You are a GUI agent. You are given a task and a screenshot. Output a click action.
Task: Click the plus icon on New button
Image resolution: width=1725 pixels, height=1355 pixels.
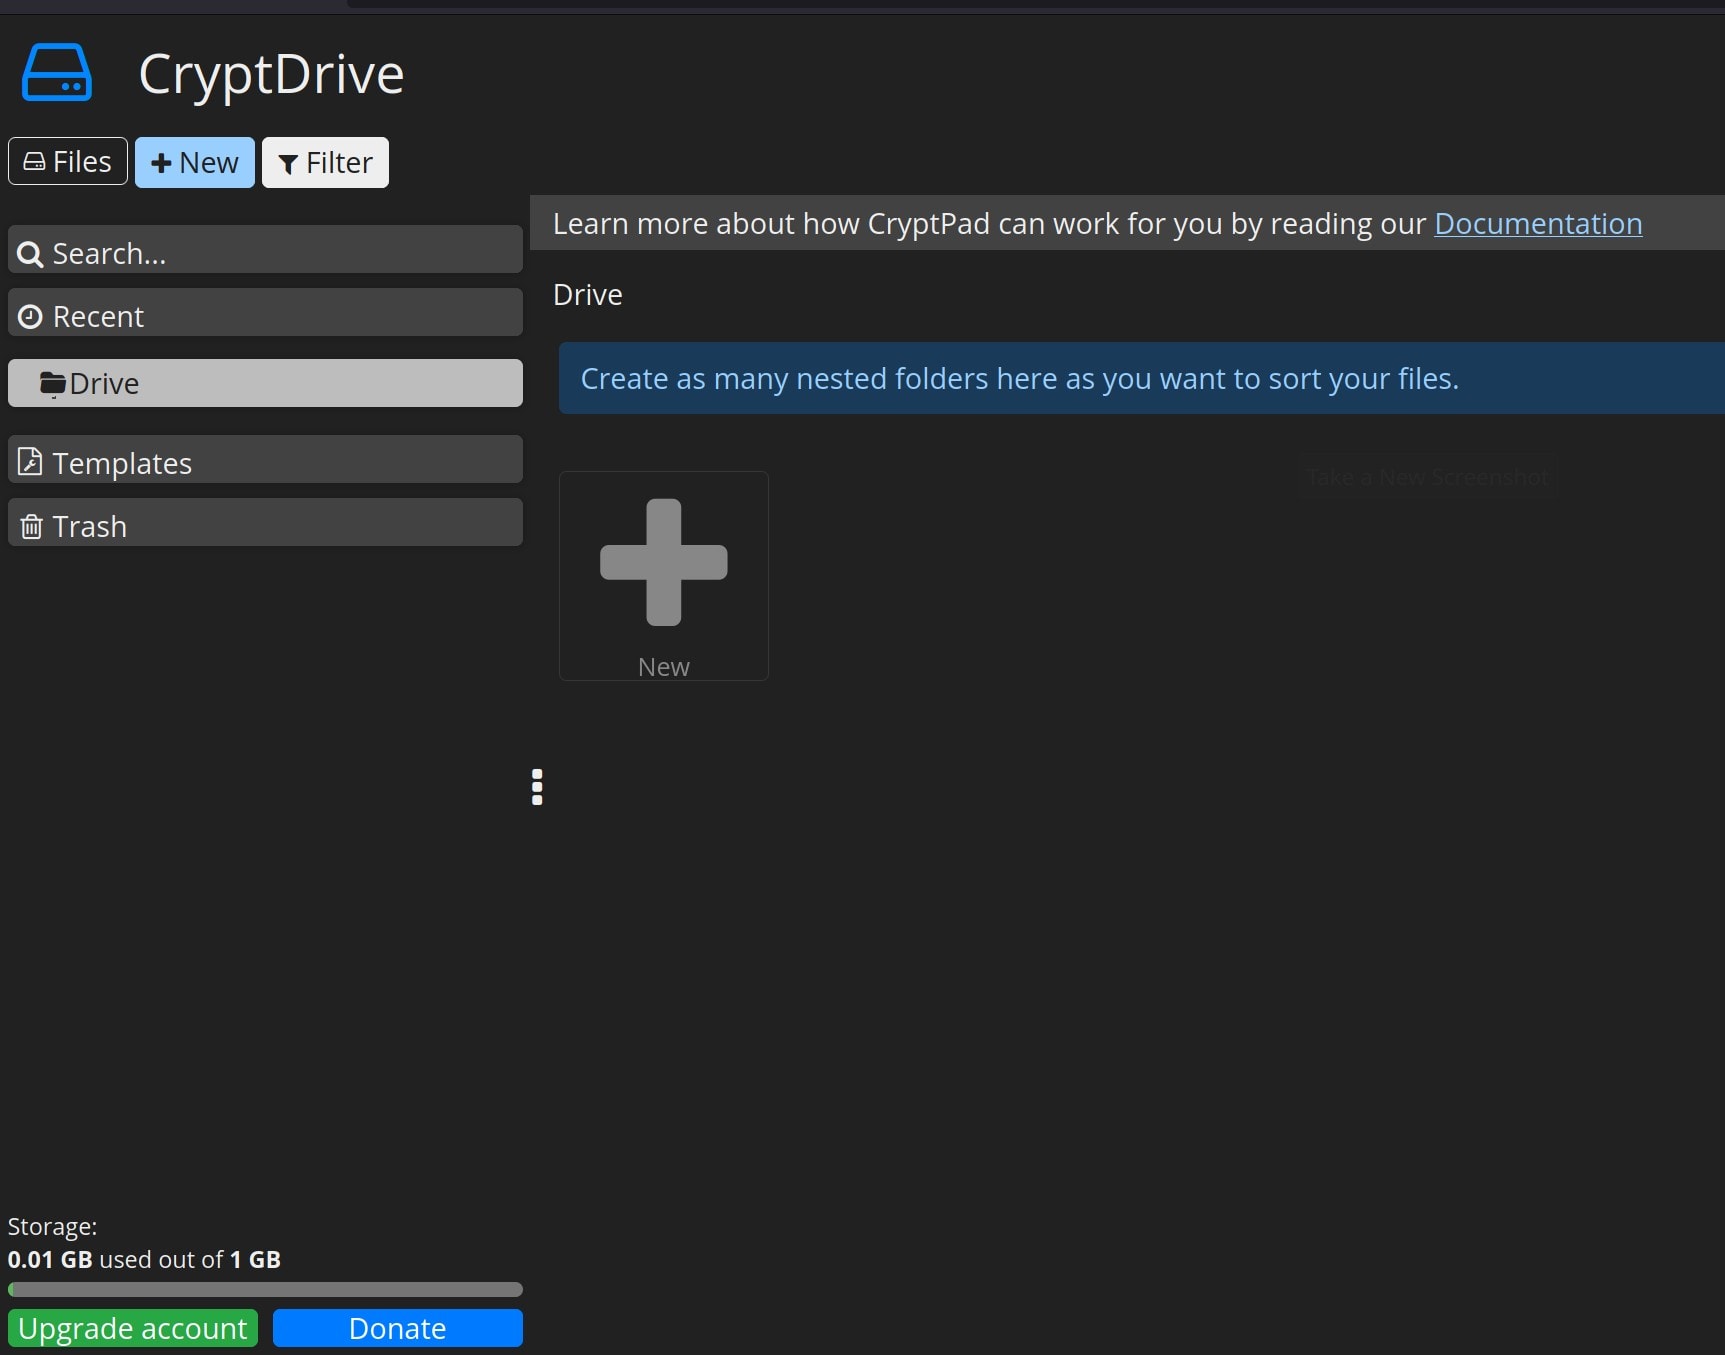click(161, 163)
